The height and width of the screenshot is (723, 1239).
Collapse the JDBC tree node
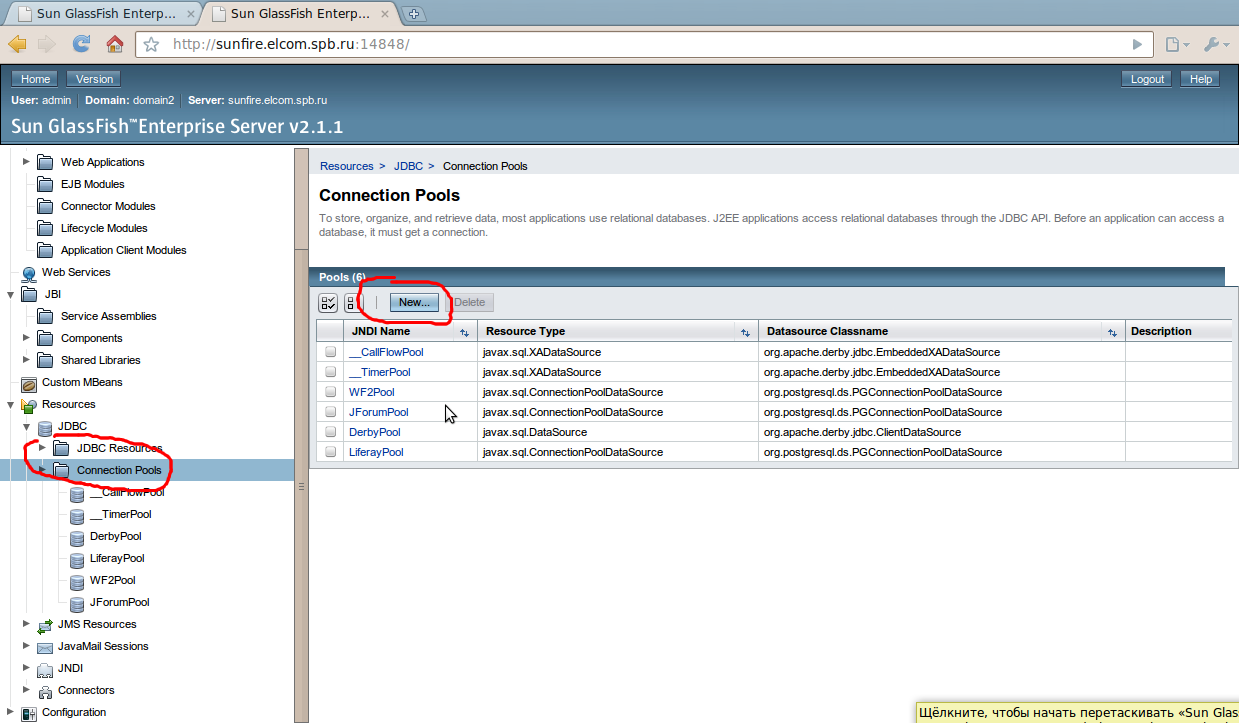click(x=27, y=427)
